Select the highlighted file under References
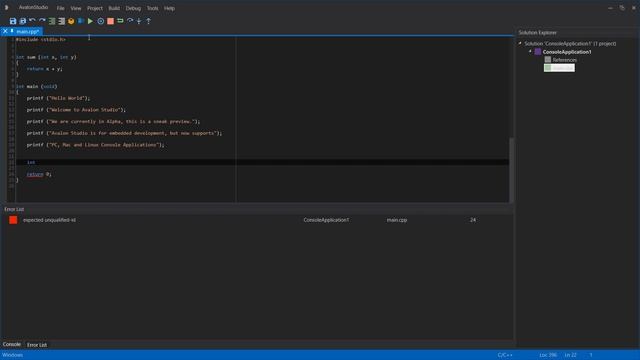640x360 pixels. coord(559,68)
